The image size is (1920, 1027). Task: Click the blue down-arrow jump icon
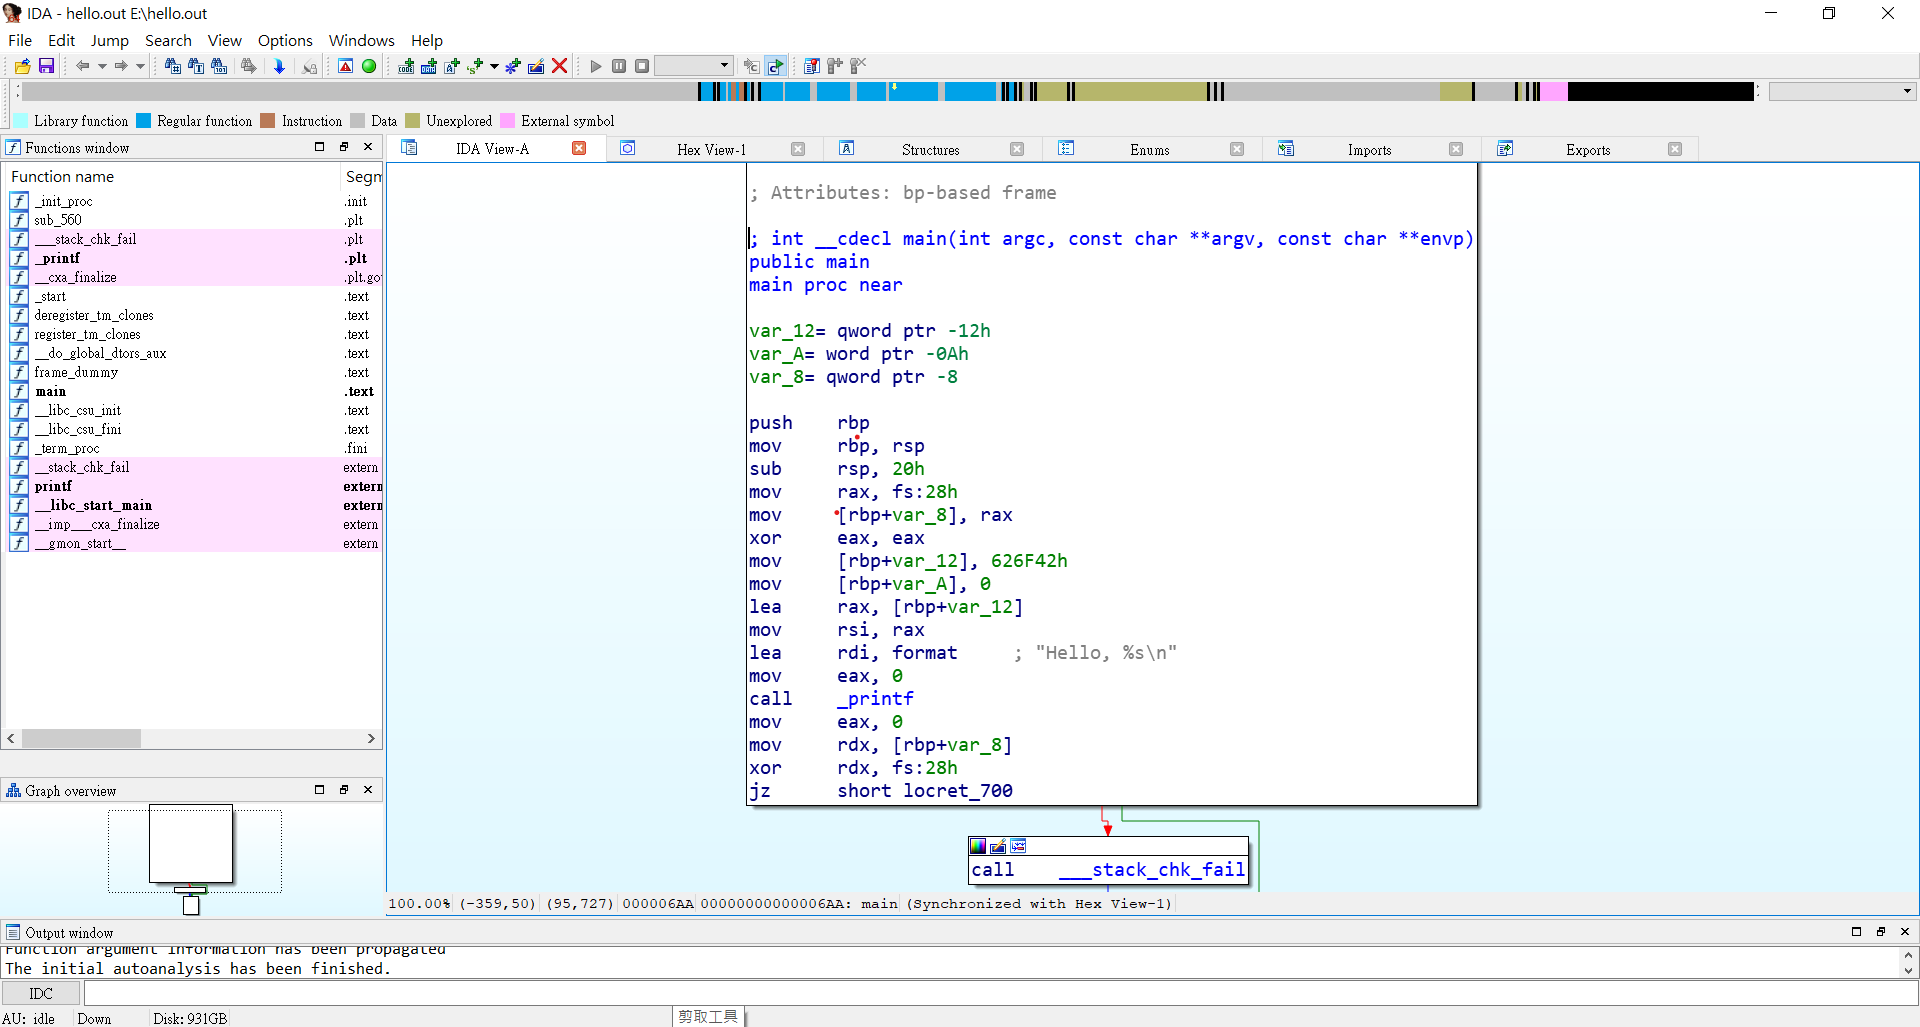coord(279,66)
